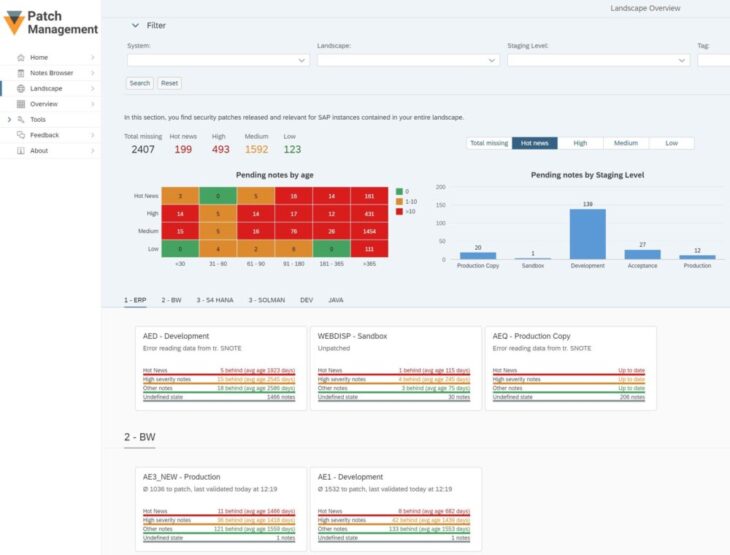Click the red >10 legend swatch

coord(399,211)
